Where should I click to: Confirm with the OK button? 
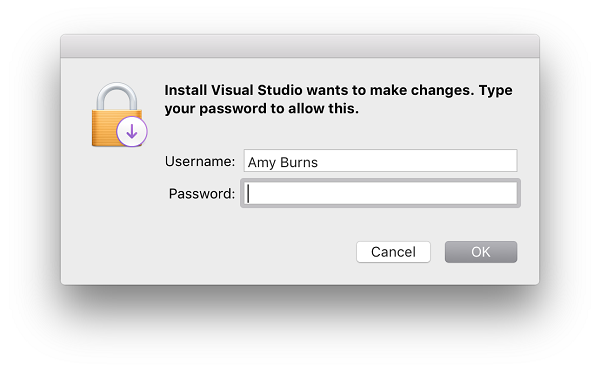pyautogui.click(x=481, y=252)
